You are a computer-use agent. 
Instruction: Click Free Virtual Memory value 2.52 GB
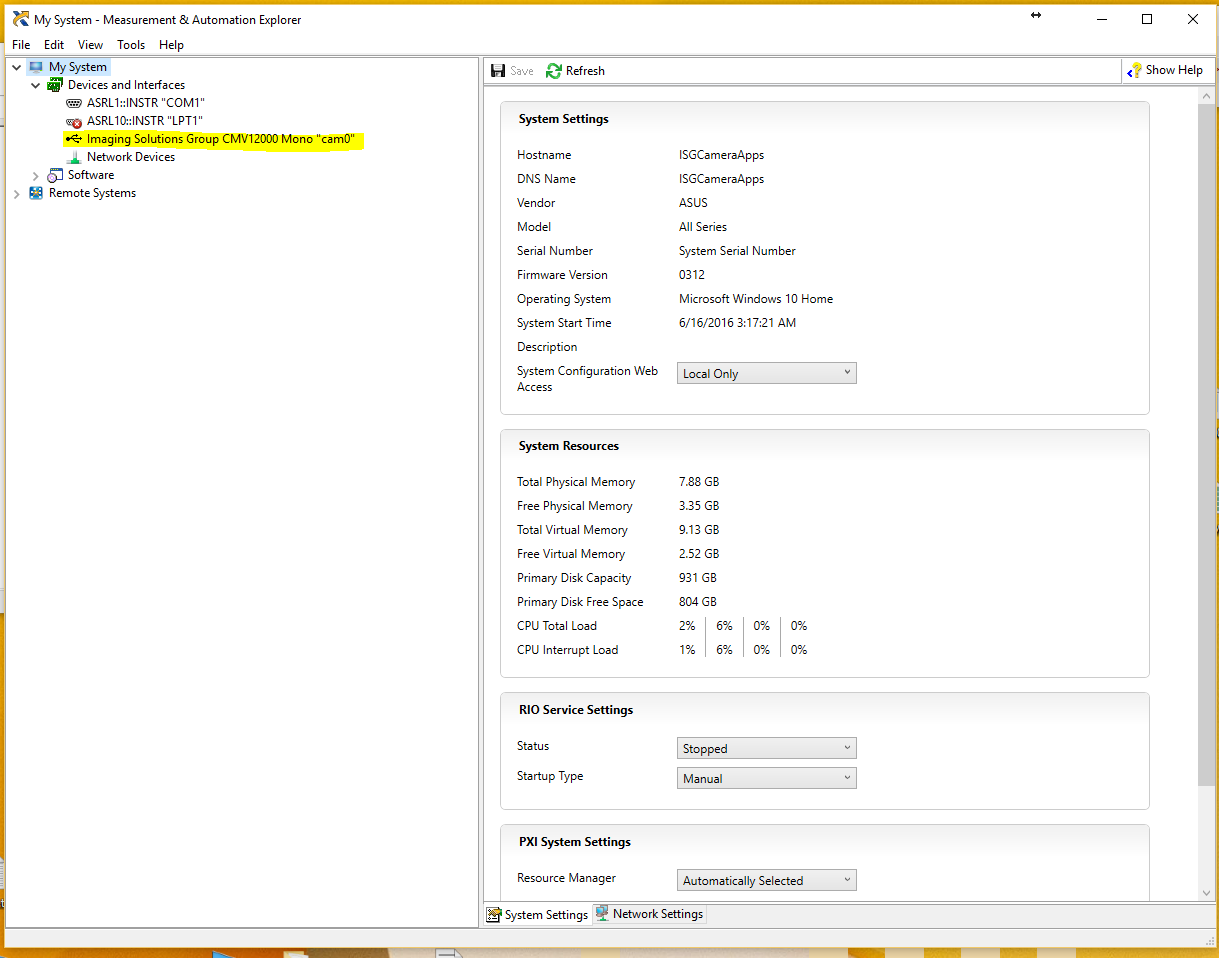coord(699,554)
